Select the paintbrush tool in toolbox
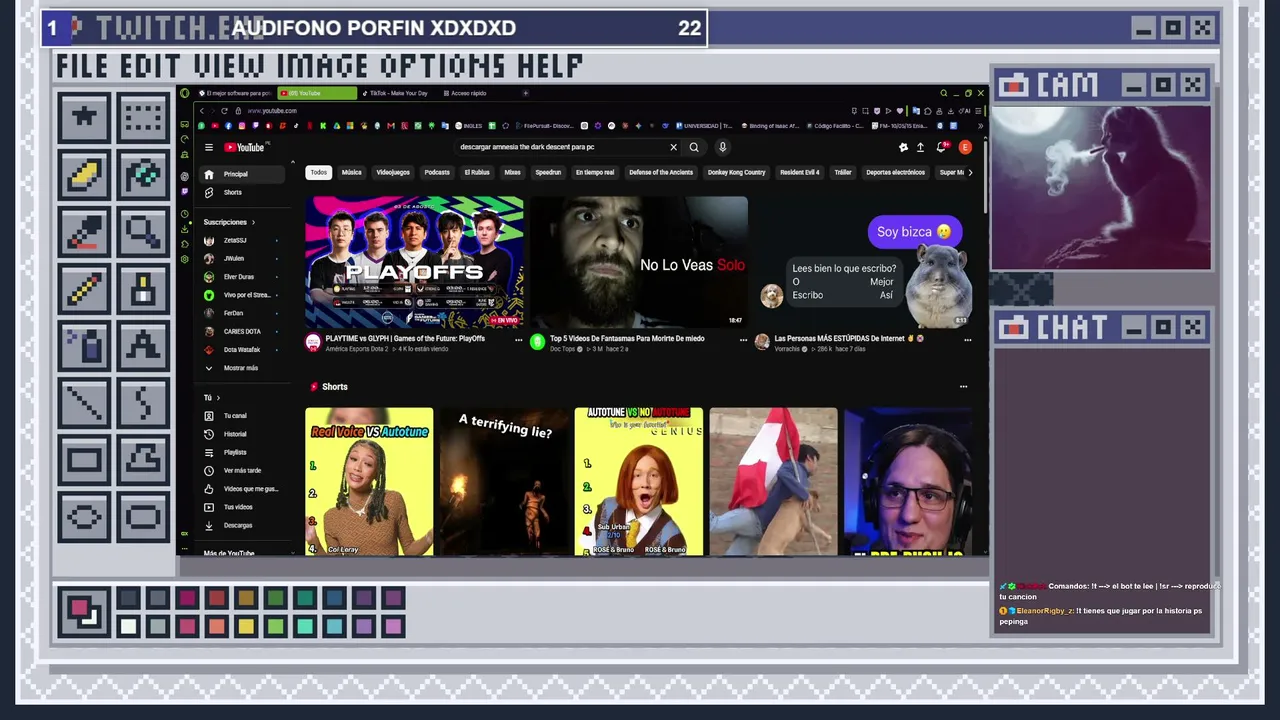This screenshot has height=720, width=1280. point(143,290)
